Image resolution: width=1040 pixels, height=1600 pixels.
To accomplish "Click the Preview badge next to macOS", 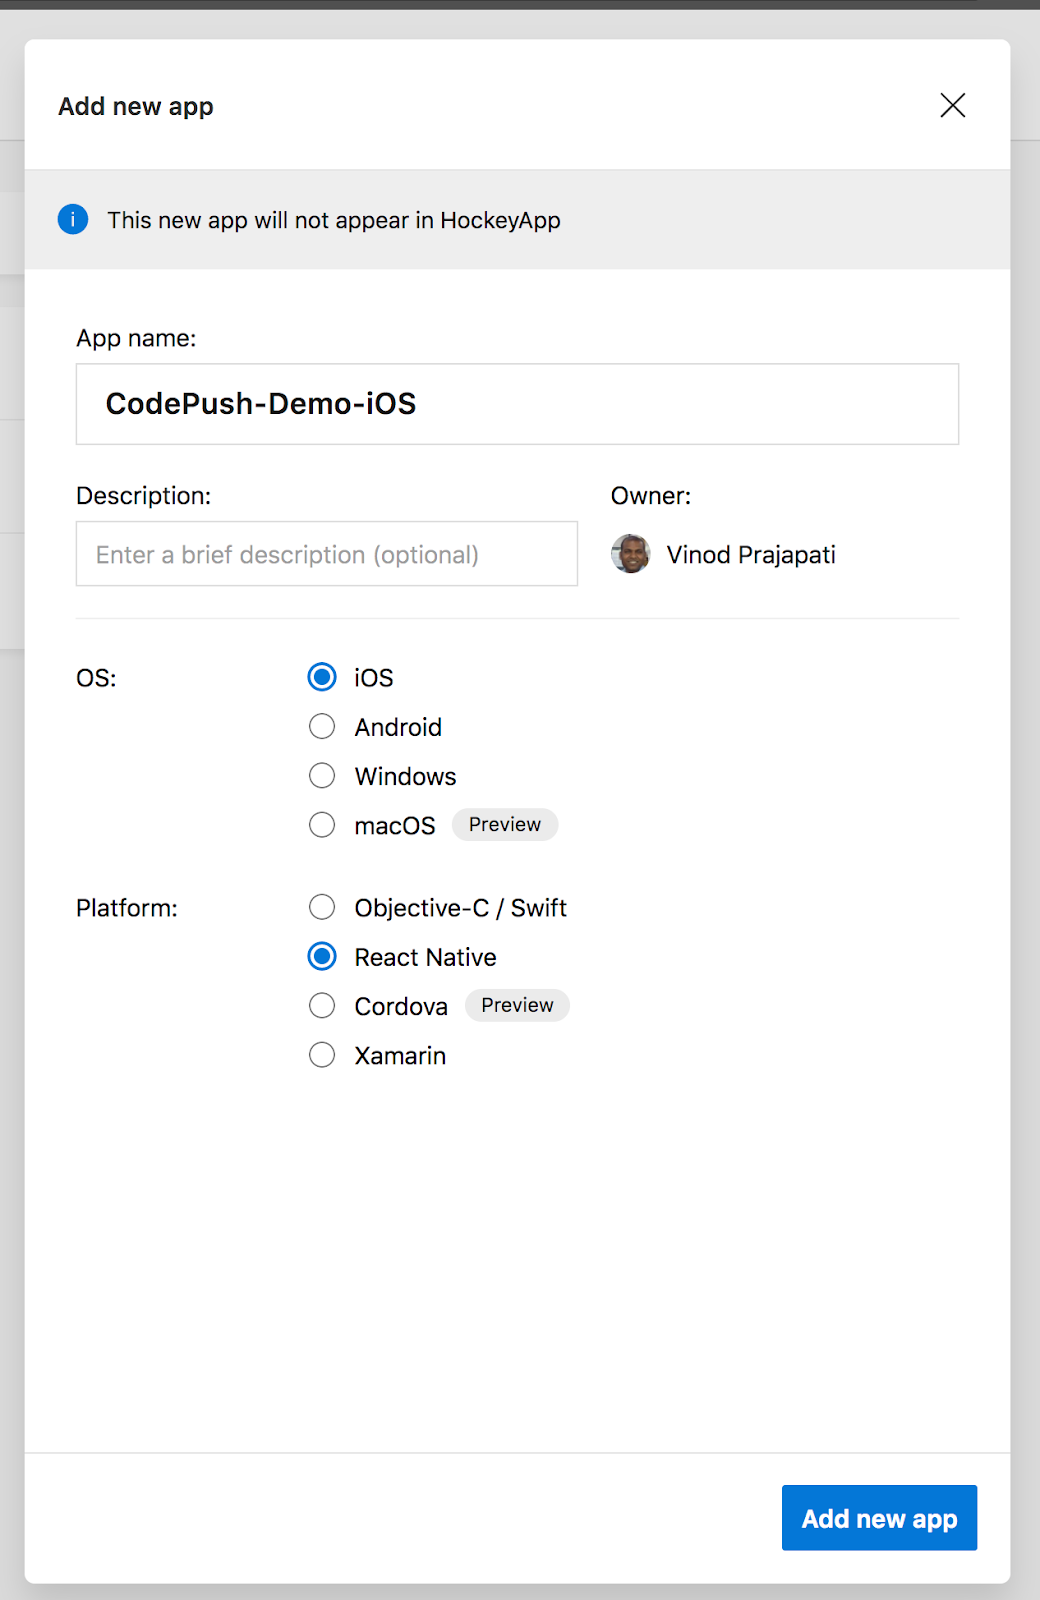I will click(505, 825).
